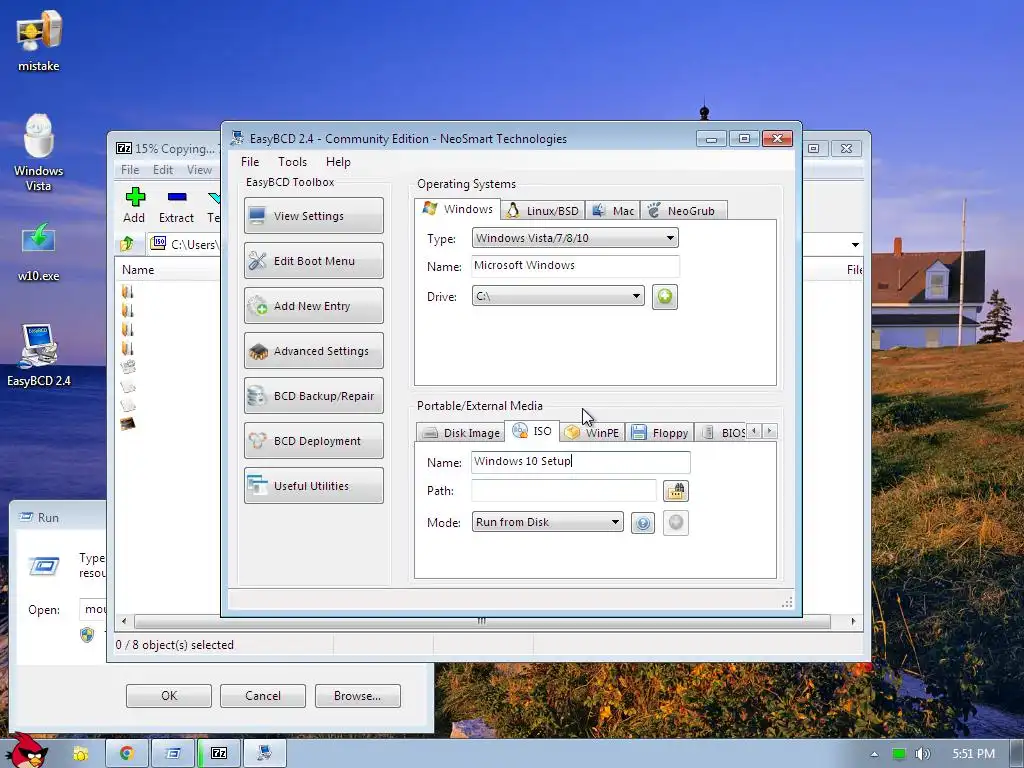
Task: Click the Add button in 7-Zip window
Action: (134, 206)
